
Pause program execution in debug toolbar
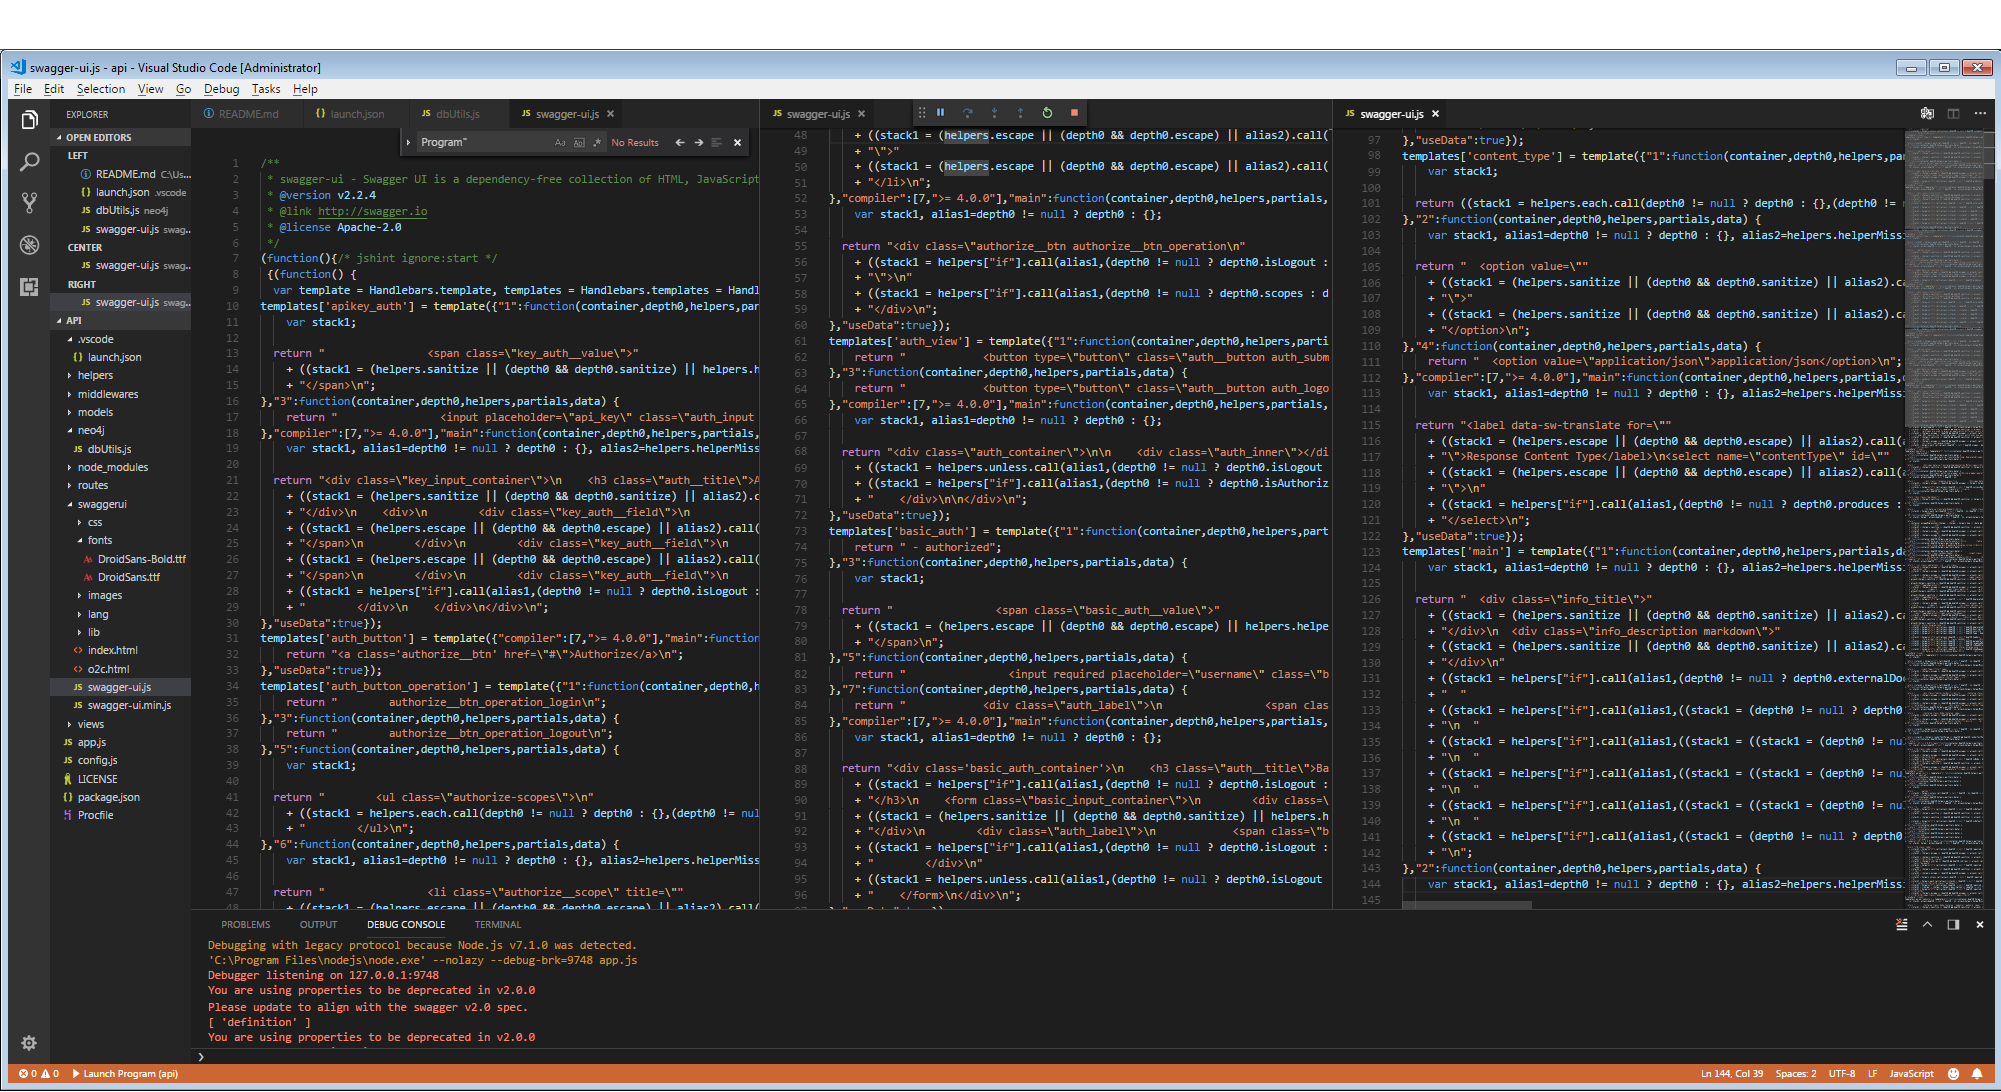tap(940, 113)
